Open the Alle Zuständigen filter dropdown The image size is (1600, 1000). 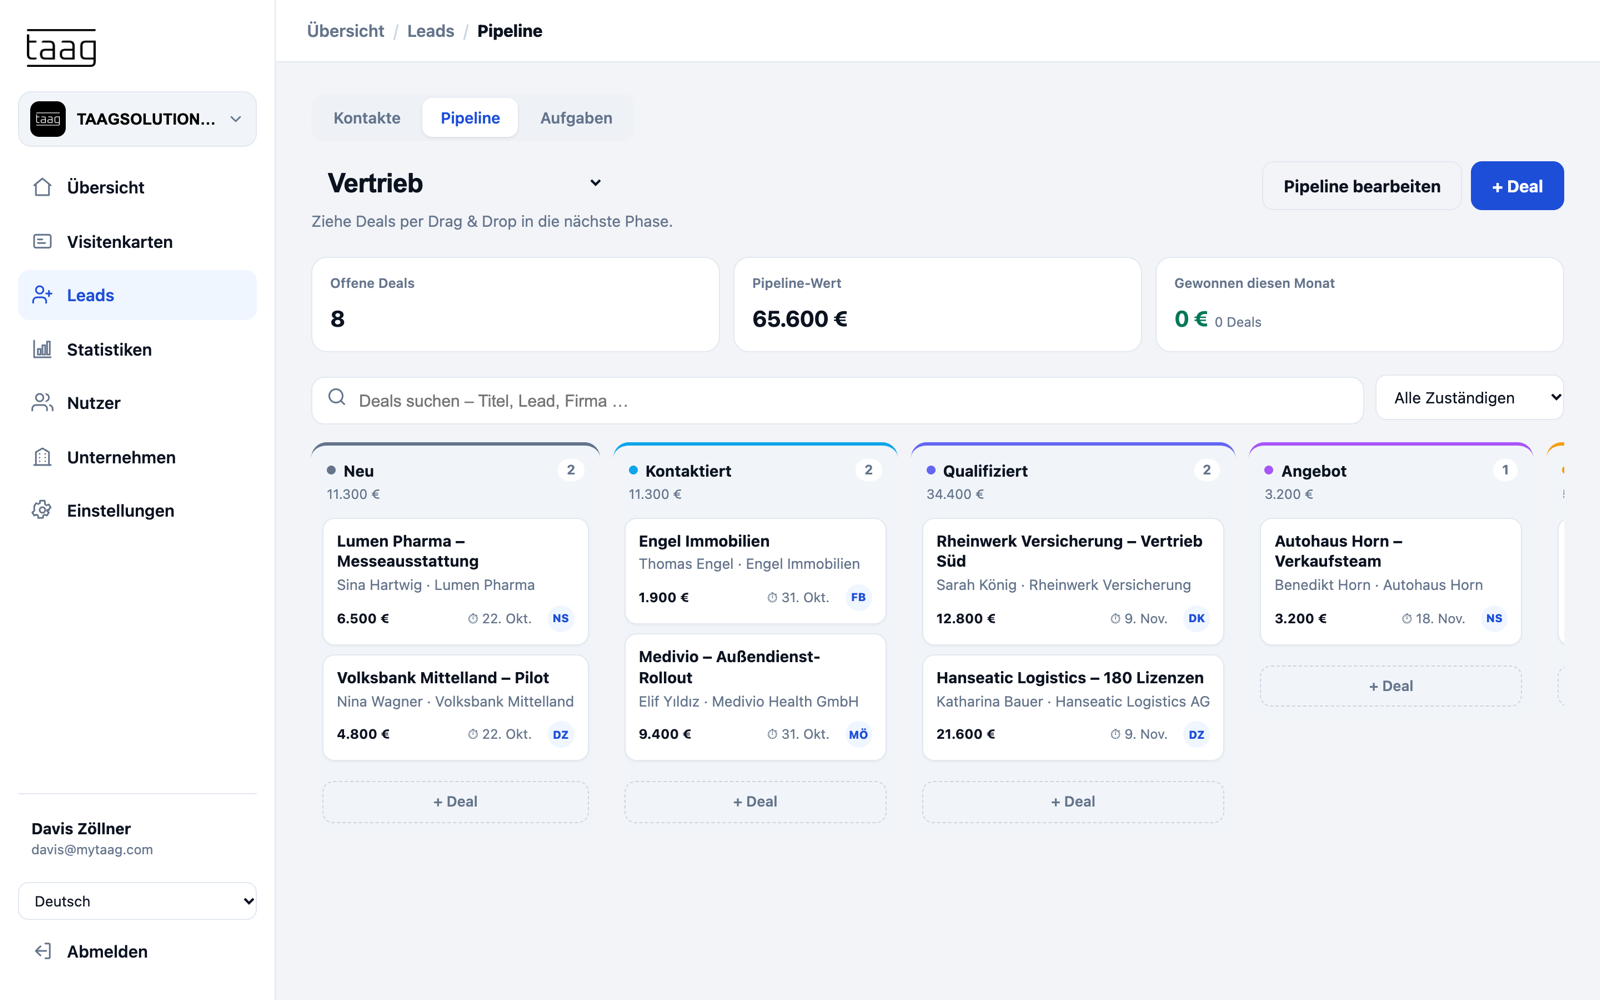tap(1469, 398)
